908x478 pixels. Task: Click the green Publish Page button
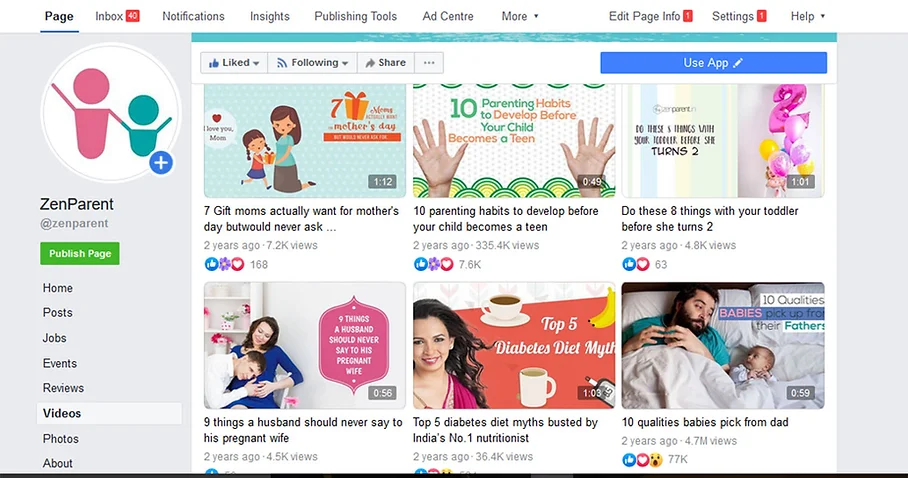80,253
